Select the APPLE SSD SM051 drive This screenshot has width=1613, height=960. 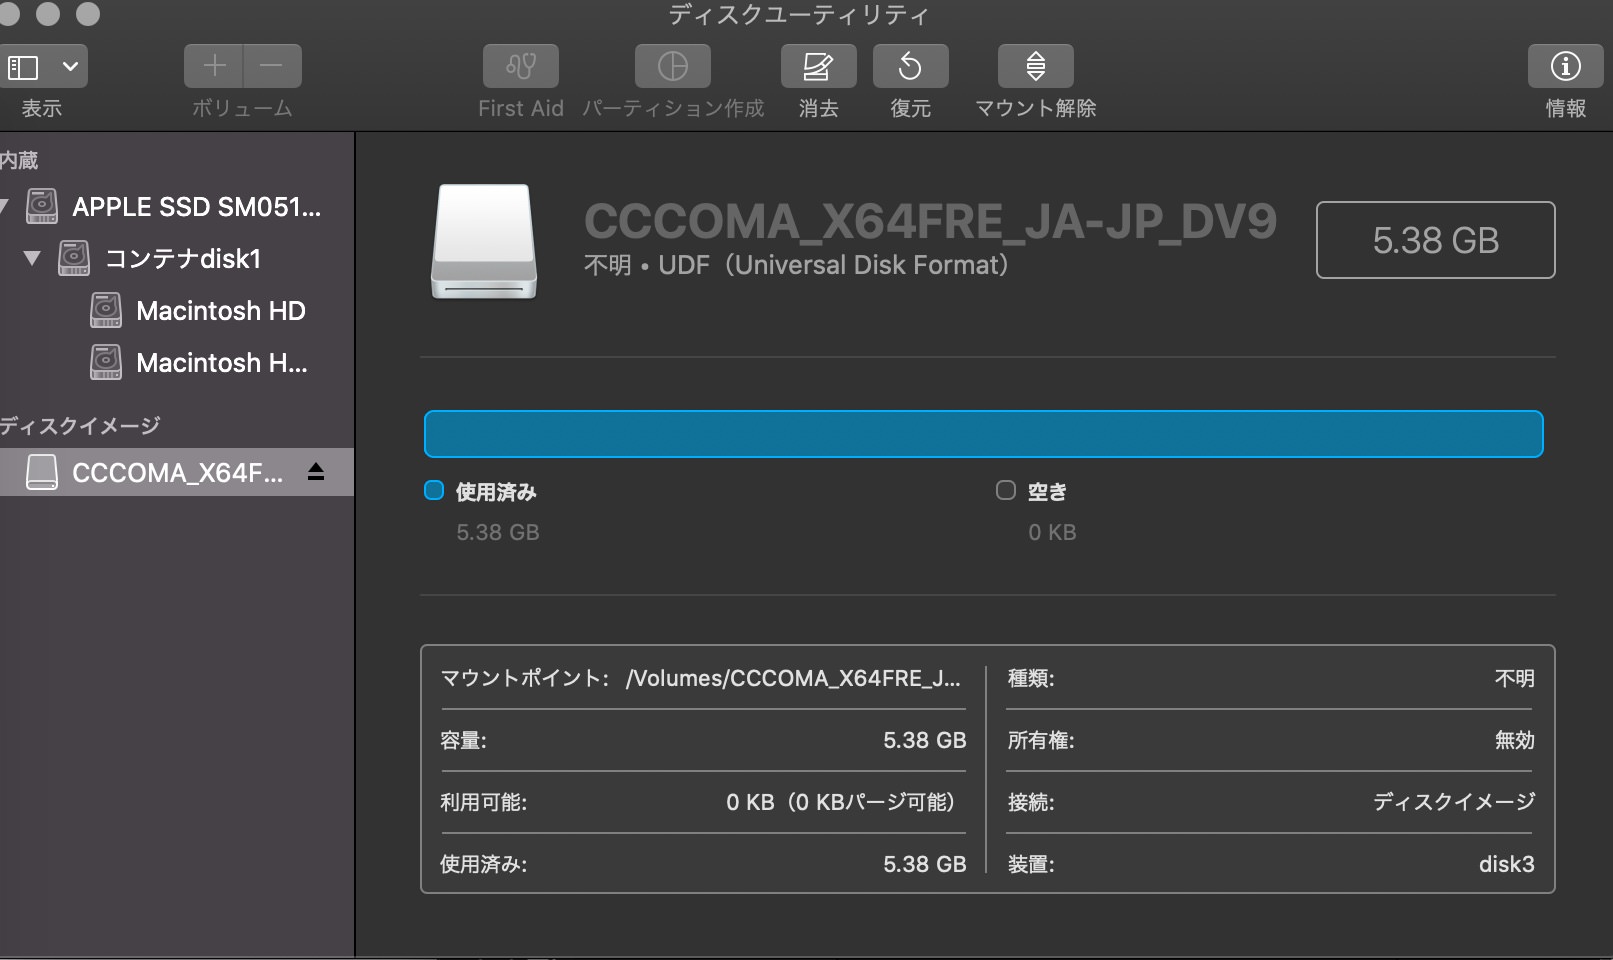pyautogui.click(x=177, y=206)
